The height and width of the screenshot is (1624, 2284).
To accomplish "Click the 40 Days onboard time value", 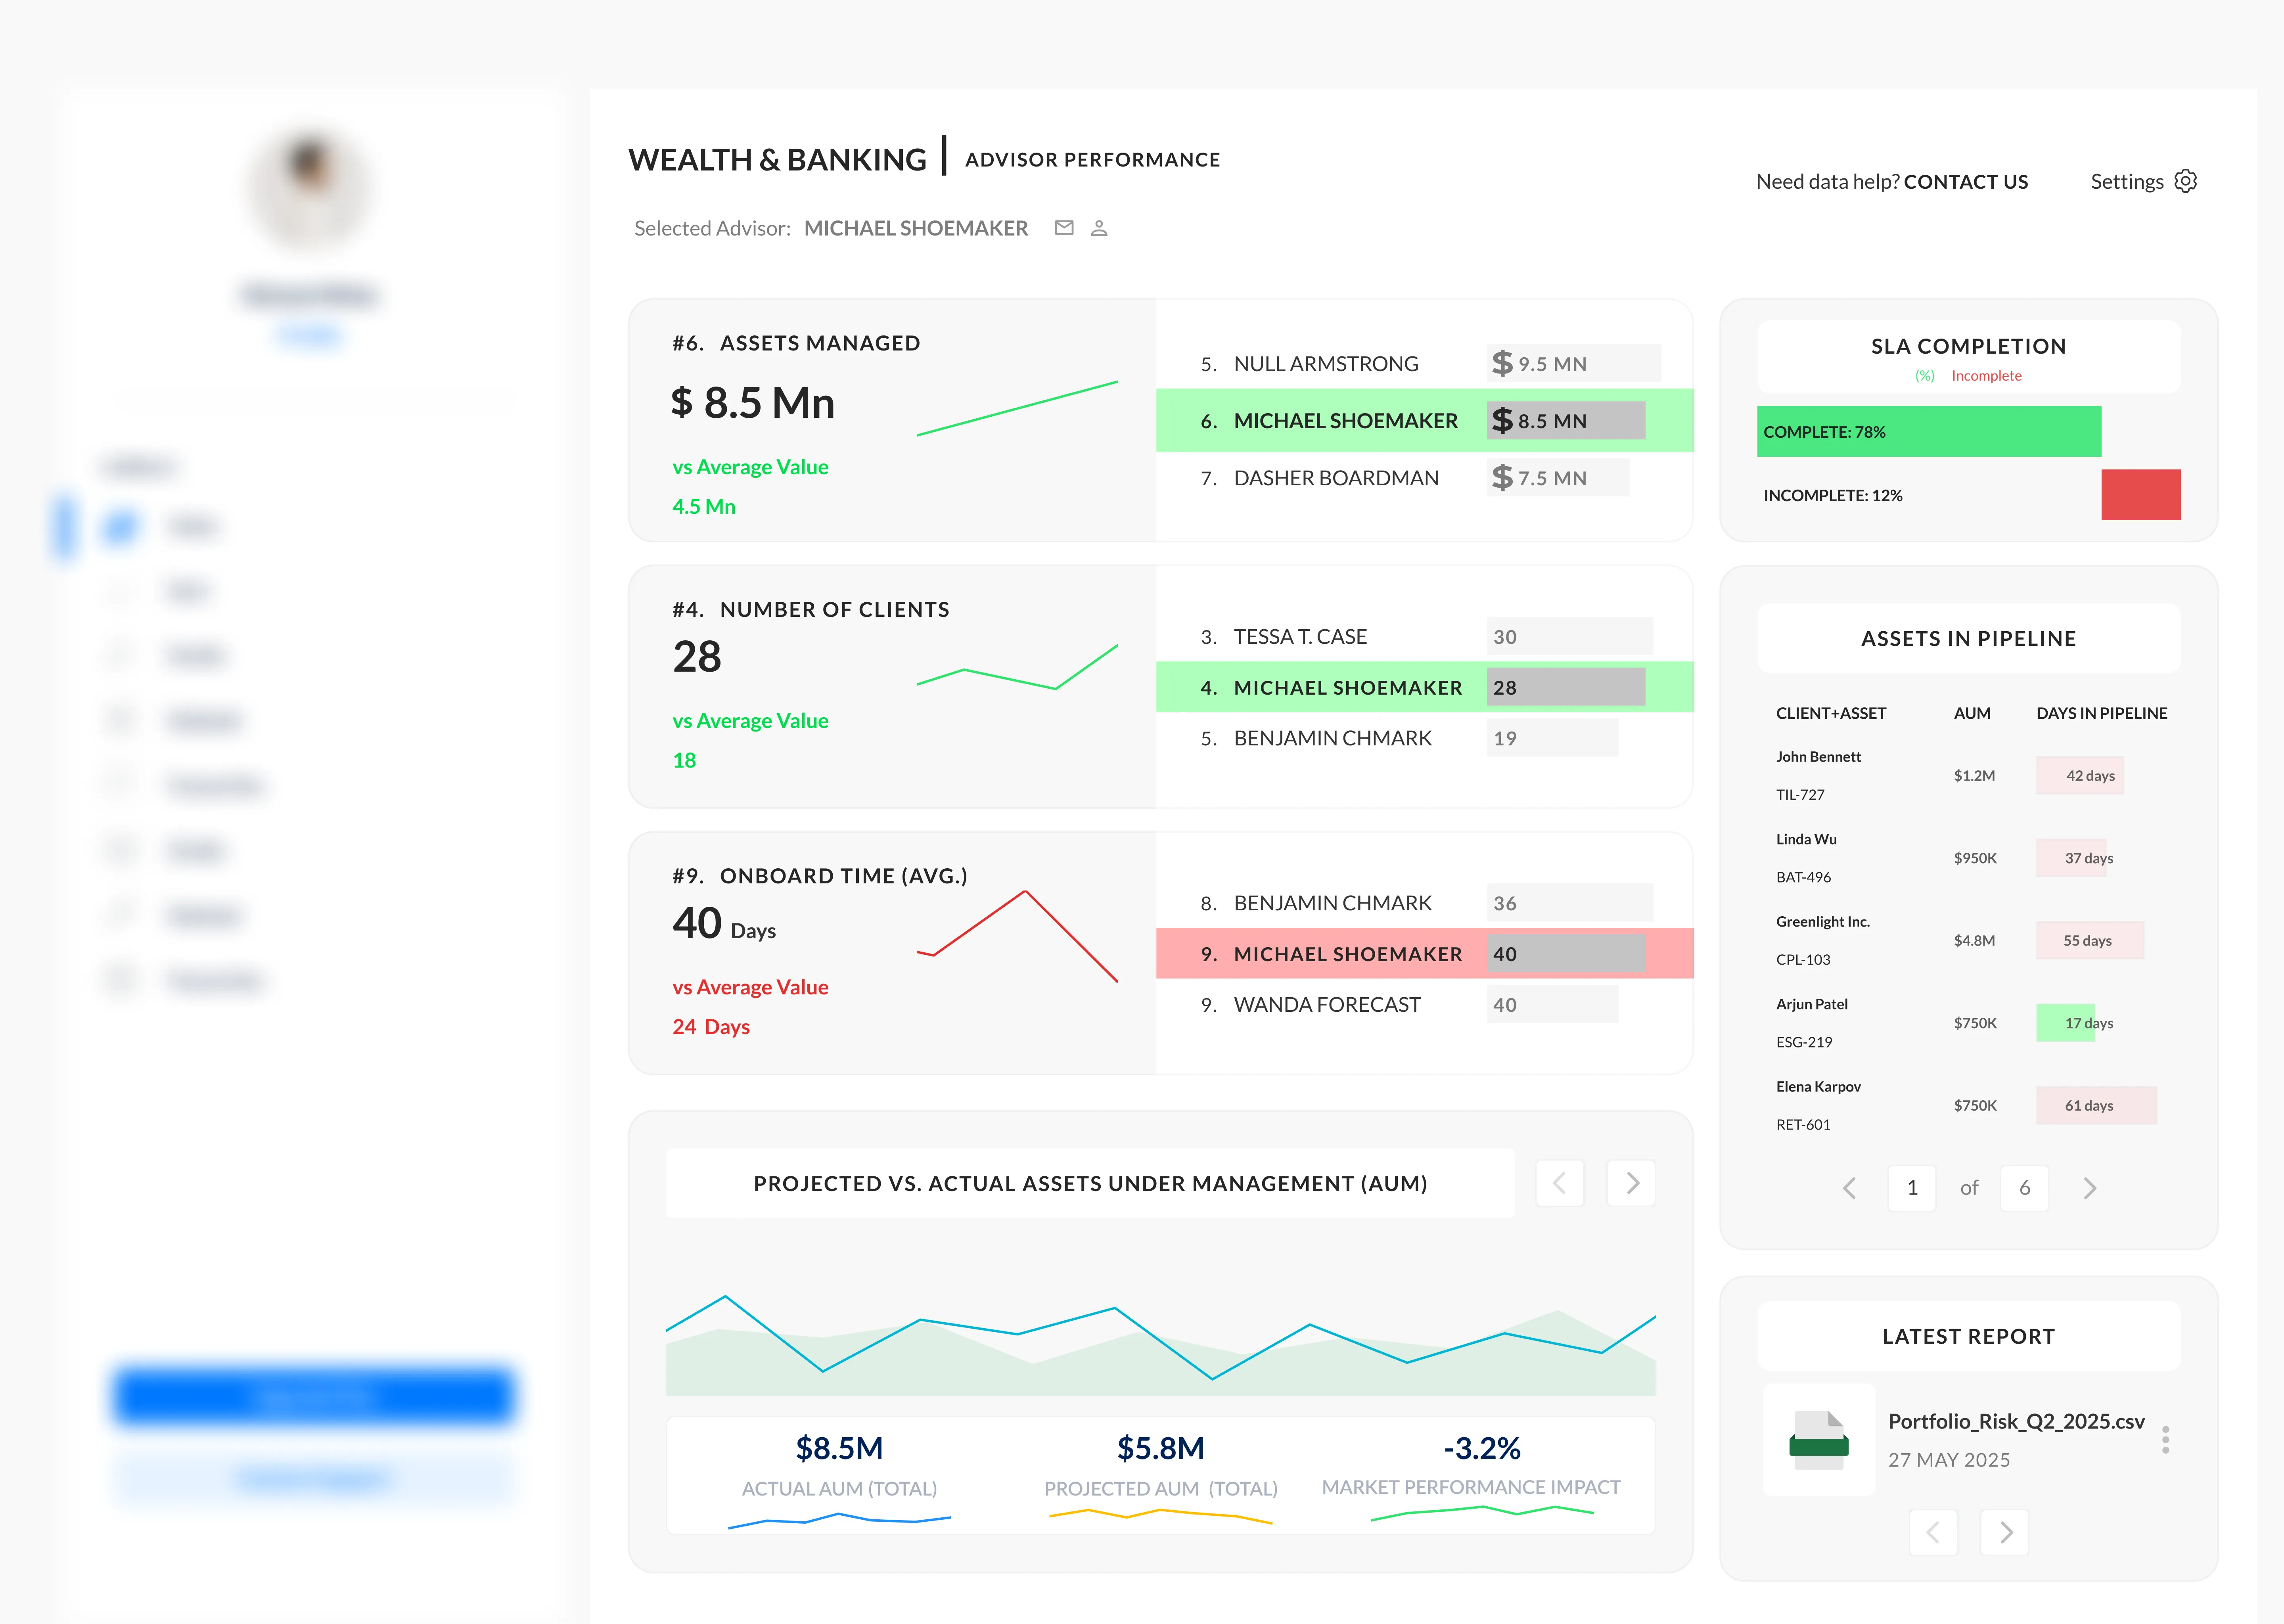I will [x=724, y=923].
